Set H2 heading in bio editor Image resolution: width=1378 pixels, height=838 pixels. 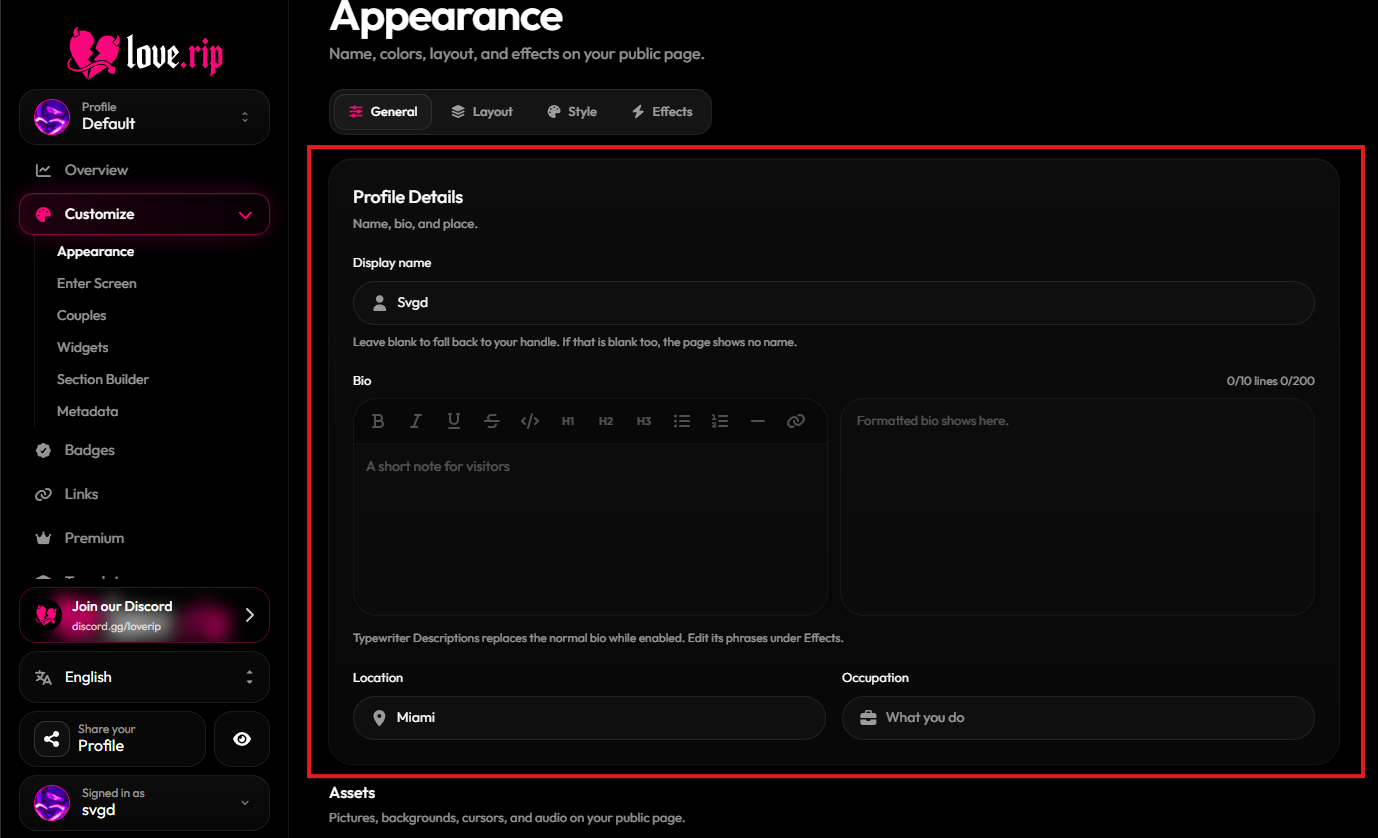click(x=606, y=421)
